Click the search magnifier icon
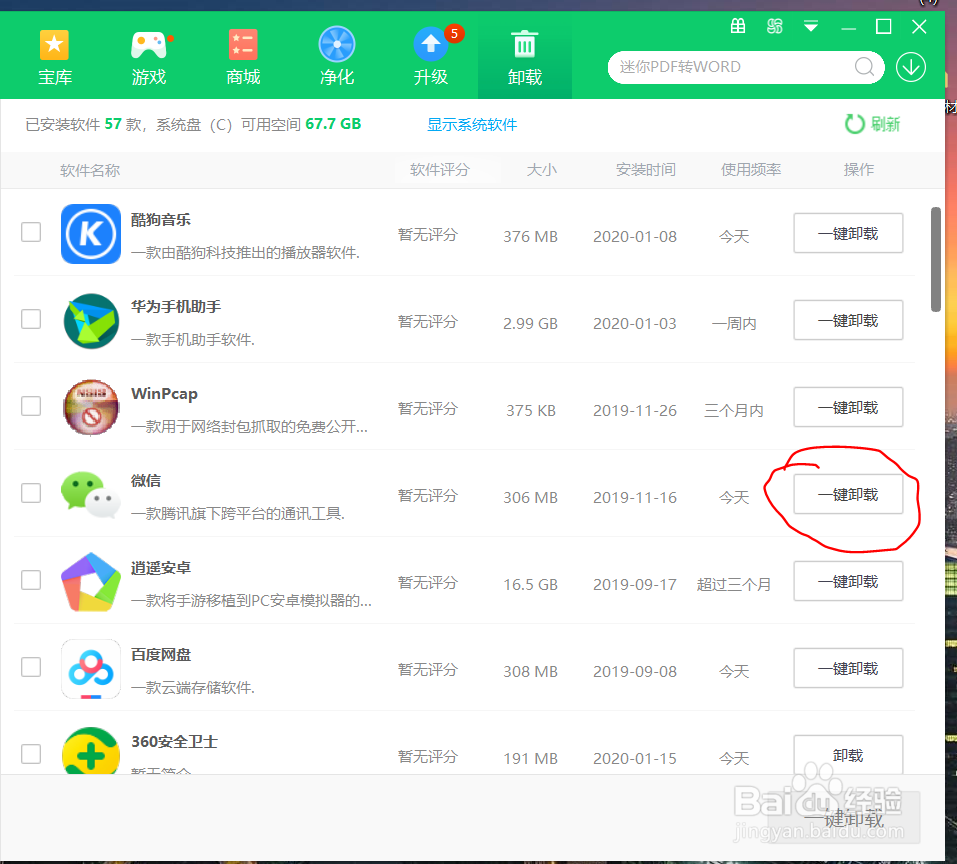Screen dimensions: 957x864 click(x=864, y=67)
